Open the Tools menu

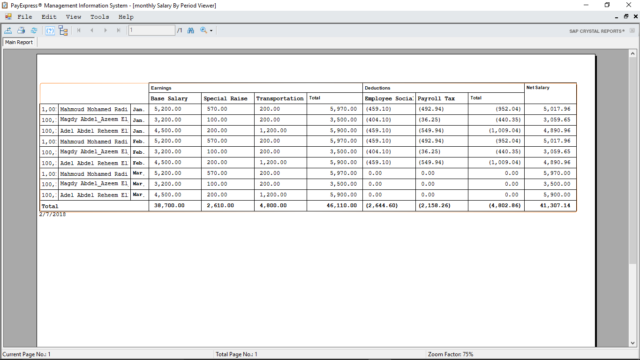click(x=100, y=17)
